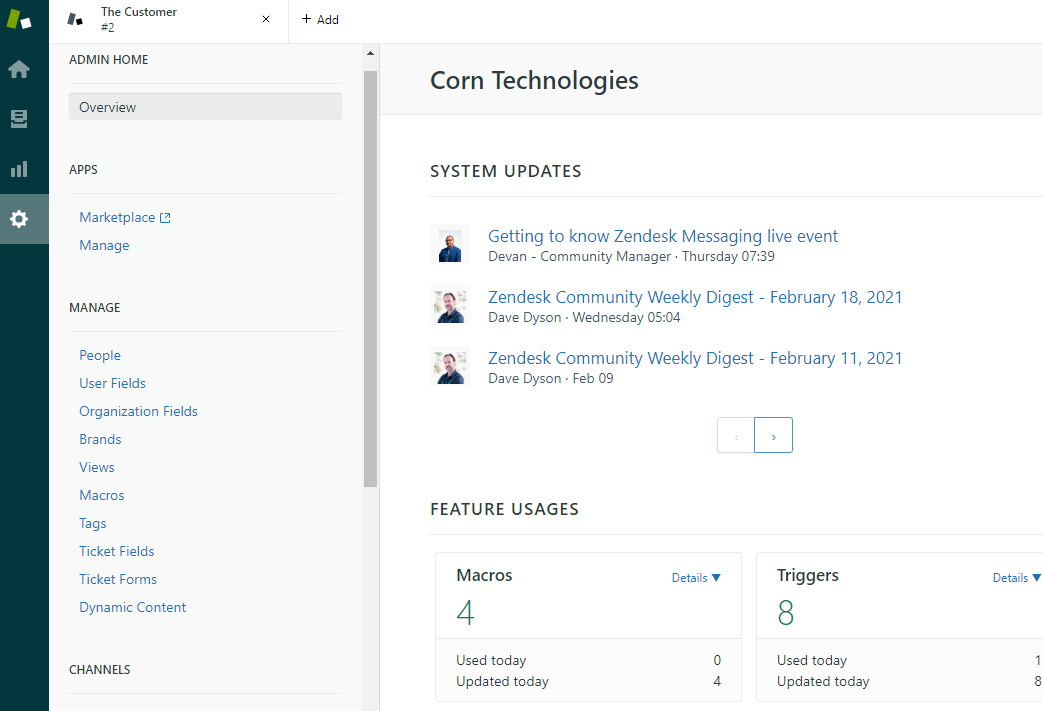Open the Home dashboard icon
The width and height of the screenshot is (1043, 711).
[x=19, y=69]
